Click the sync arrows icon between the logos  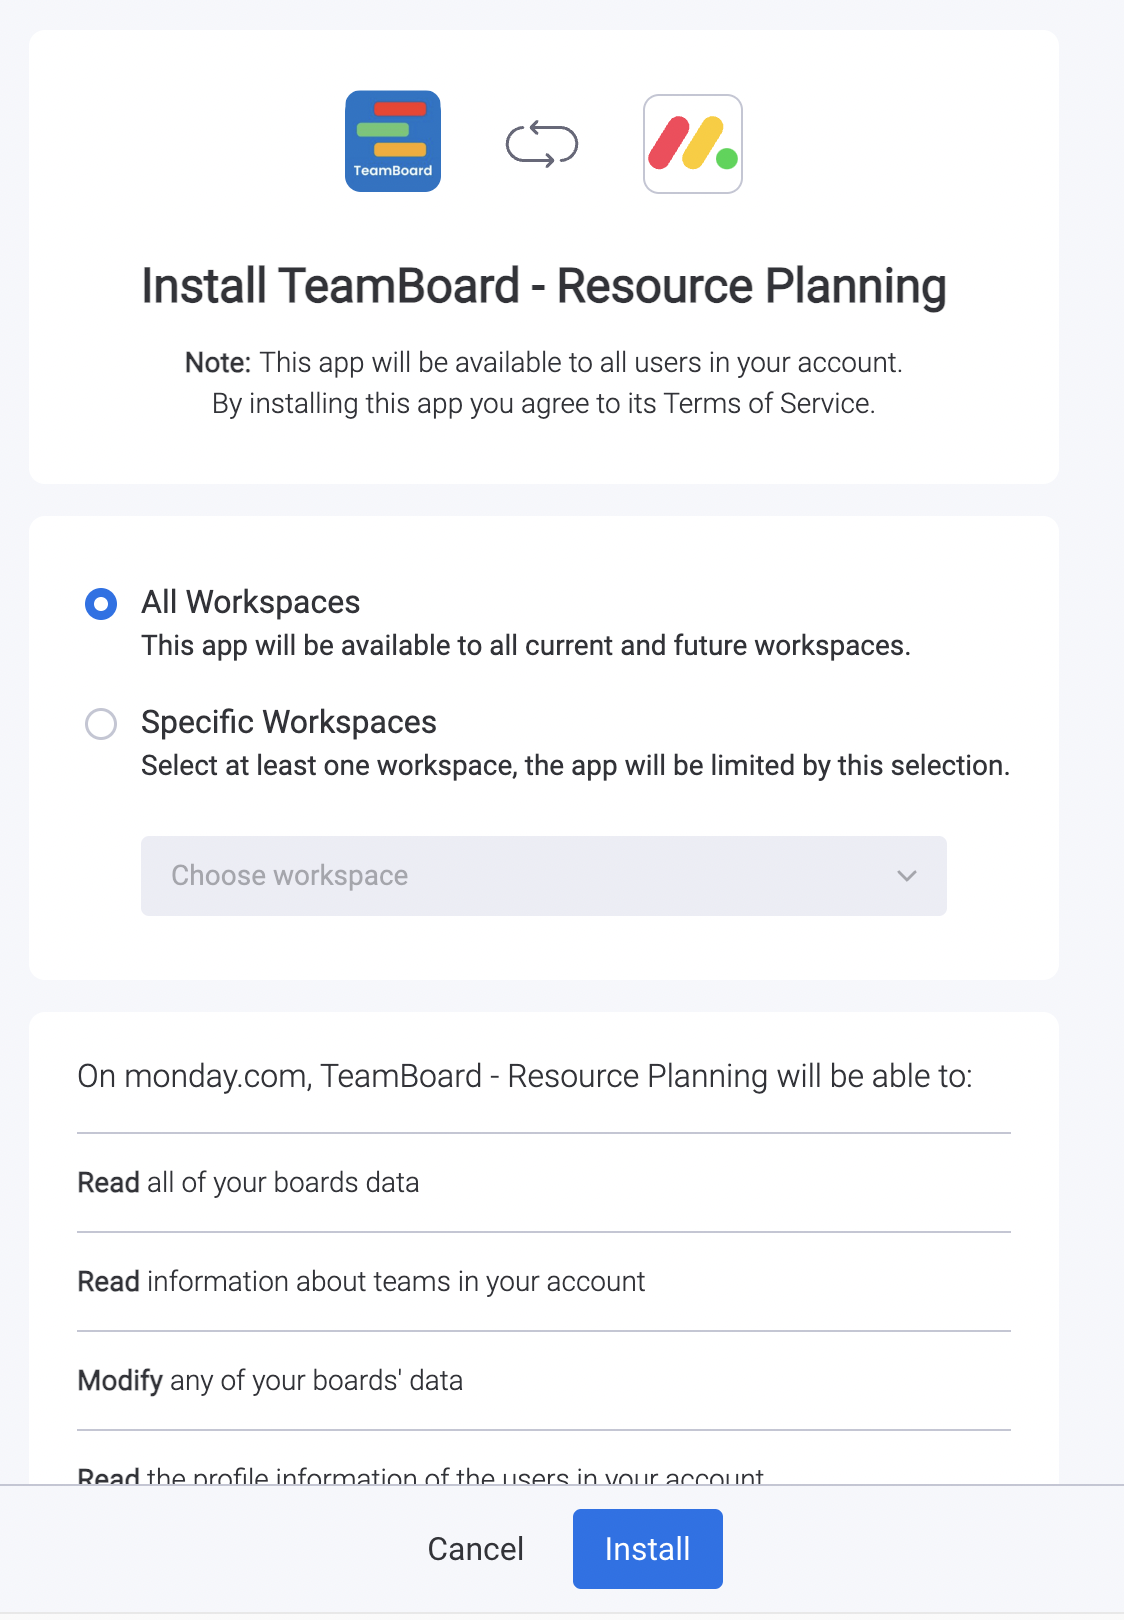pos(543,144)
